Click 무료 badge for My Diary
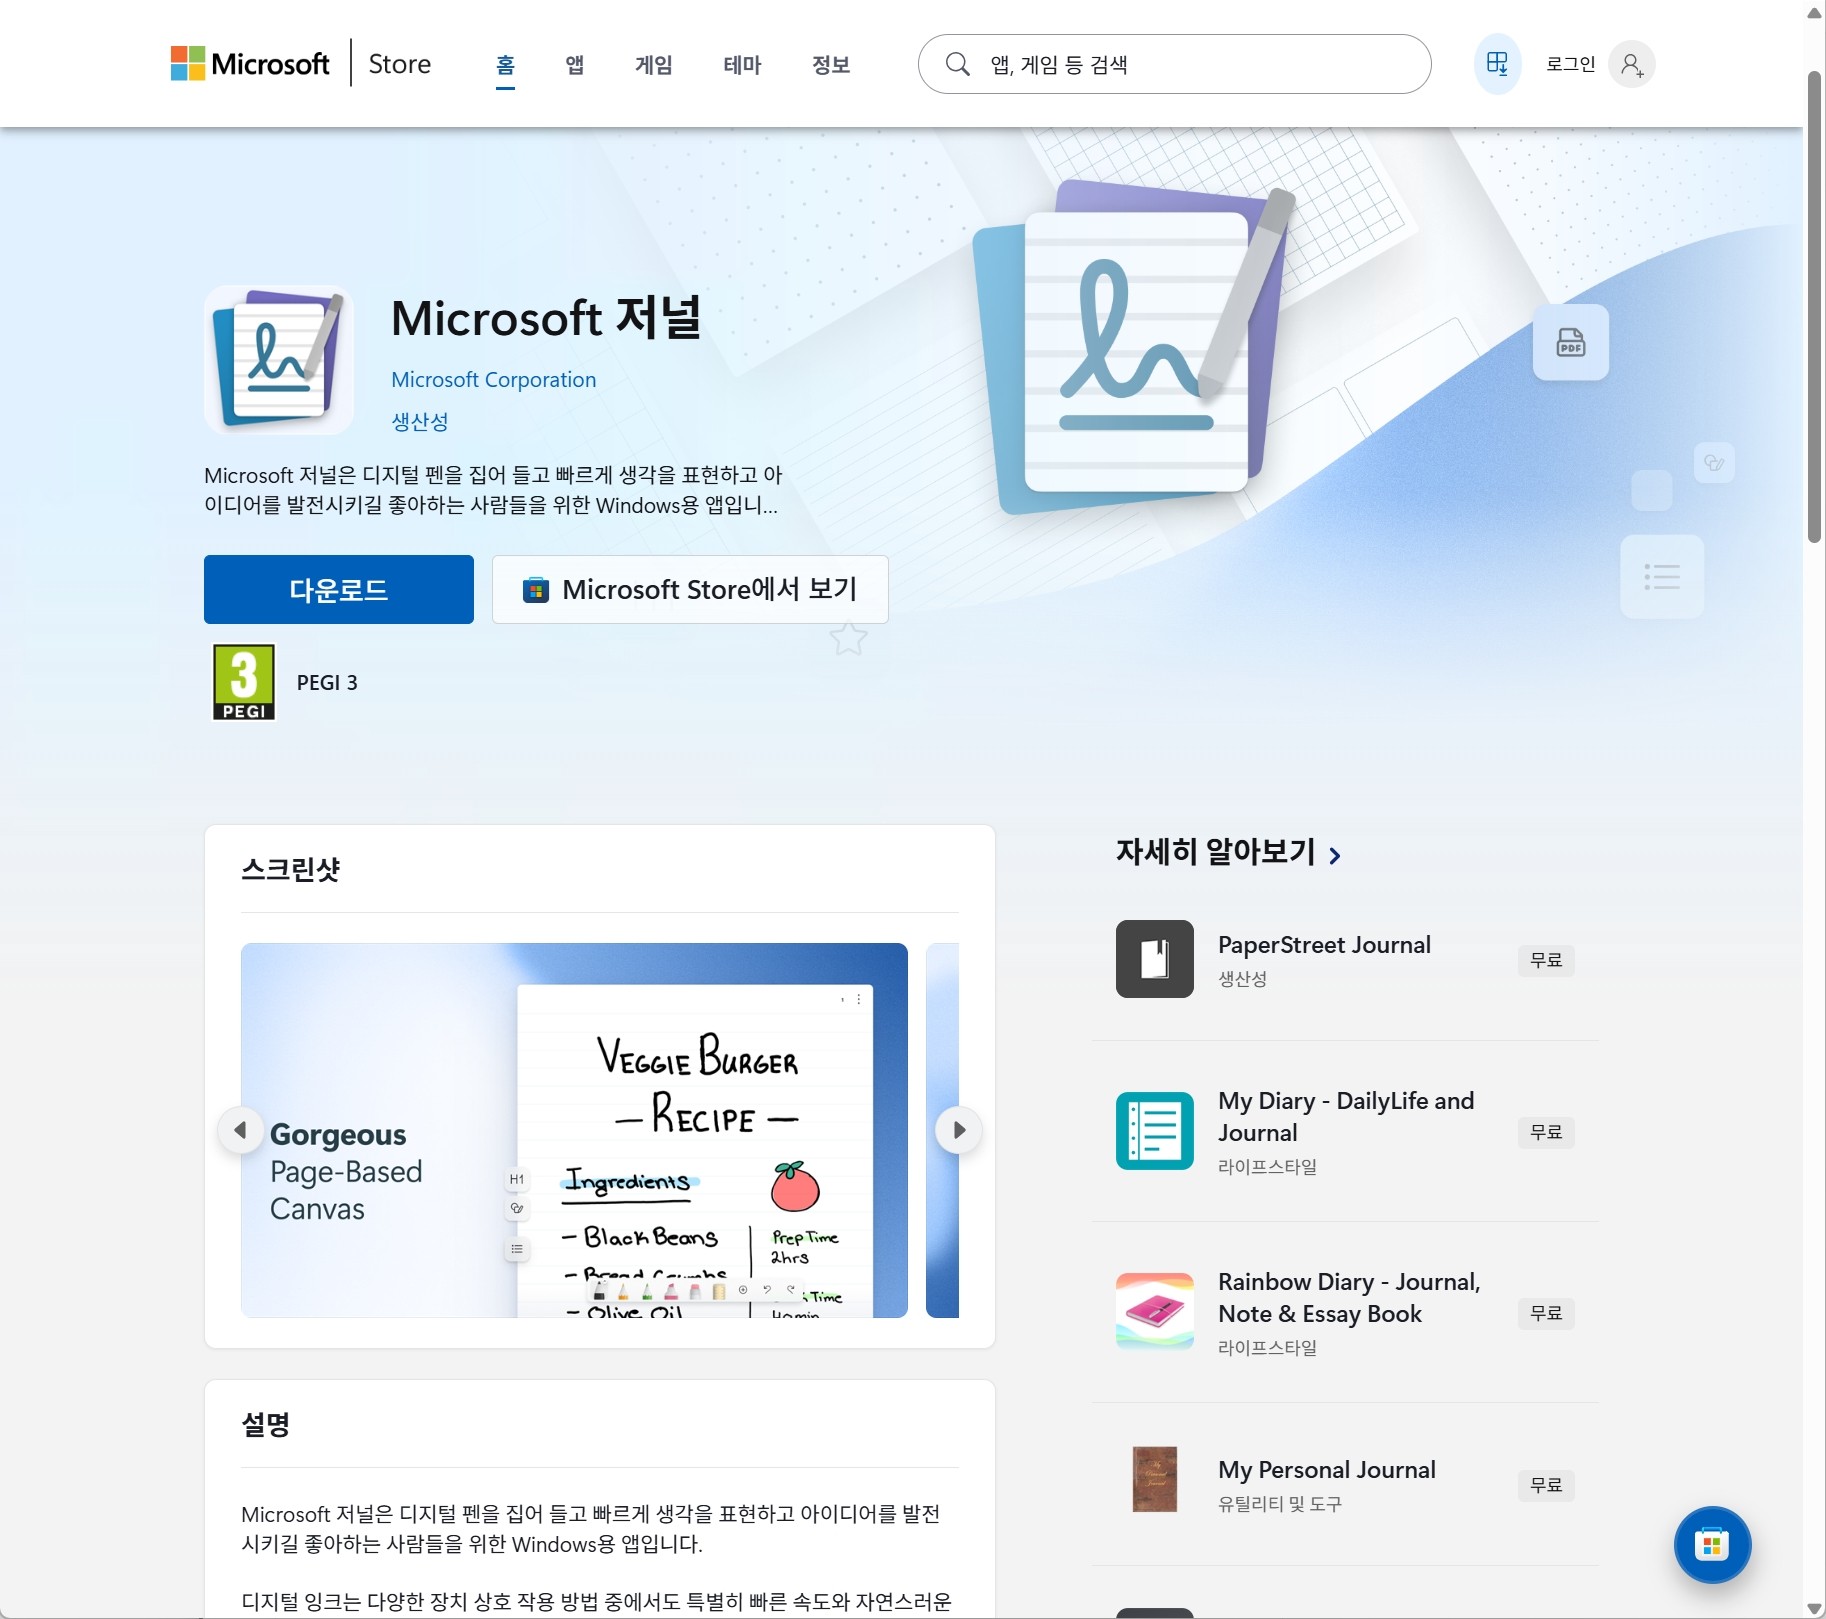Viewport: 1826px width, 1619px height. pyautogui.click(x=1546, y=1132)
